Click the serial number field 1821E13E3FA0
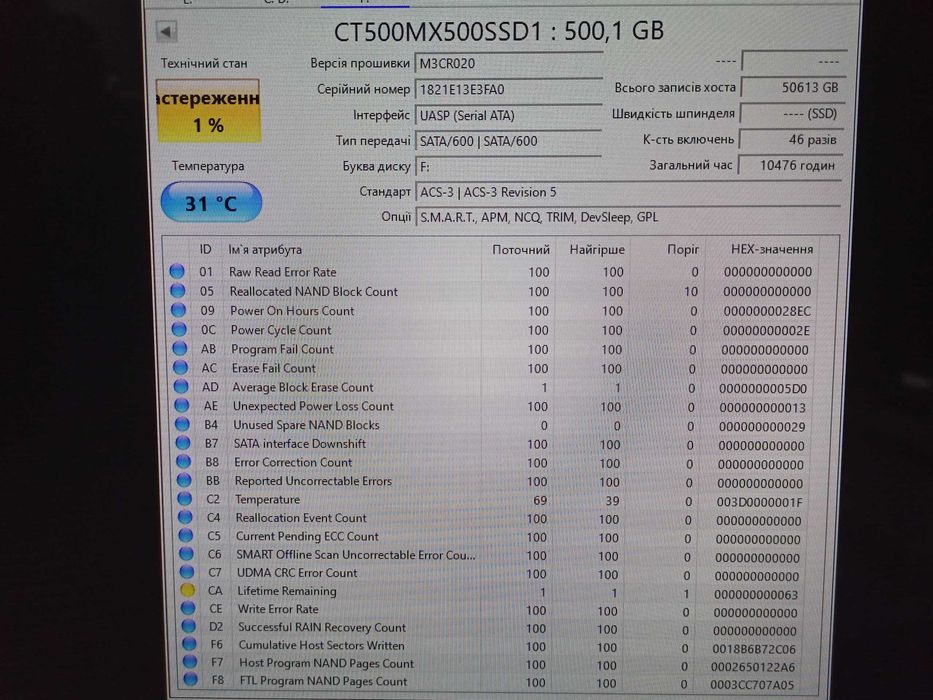Screen dimensions: 933x700 [509, 89]
